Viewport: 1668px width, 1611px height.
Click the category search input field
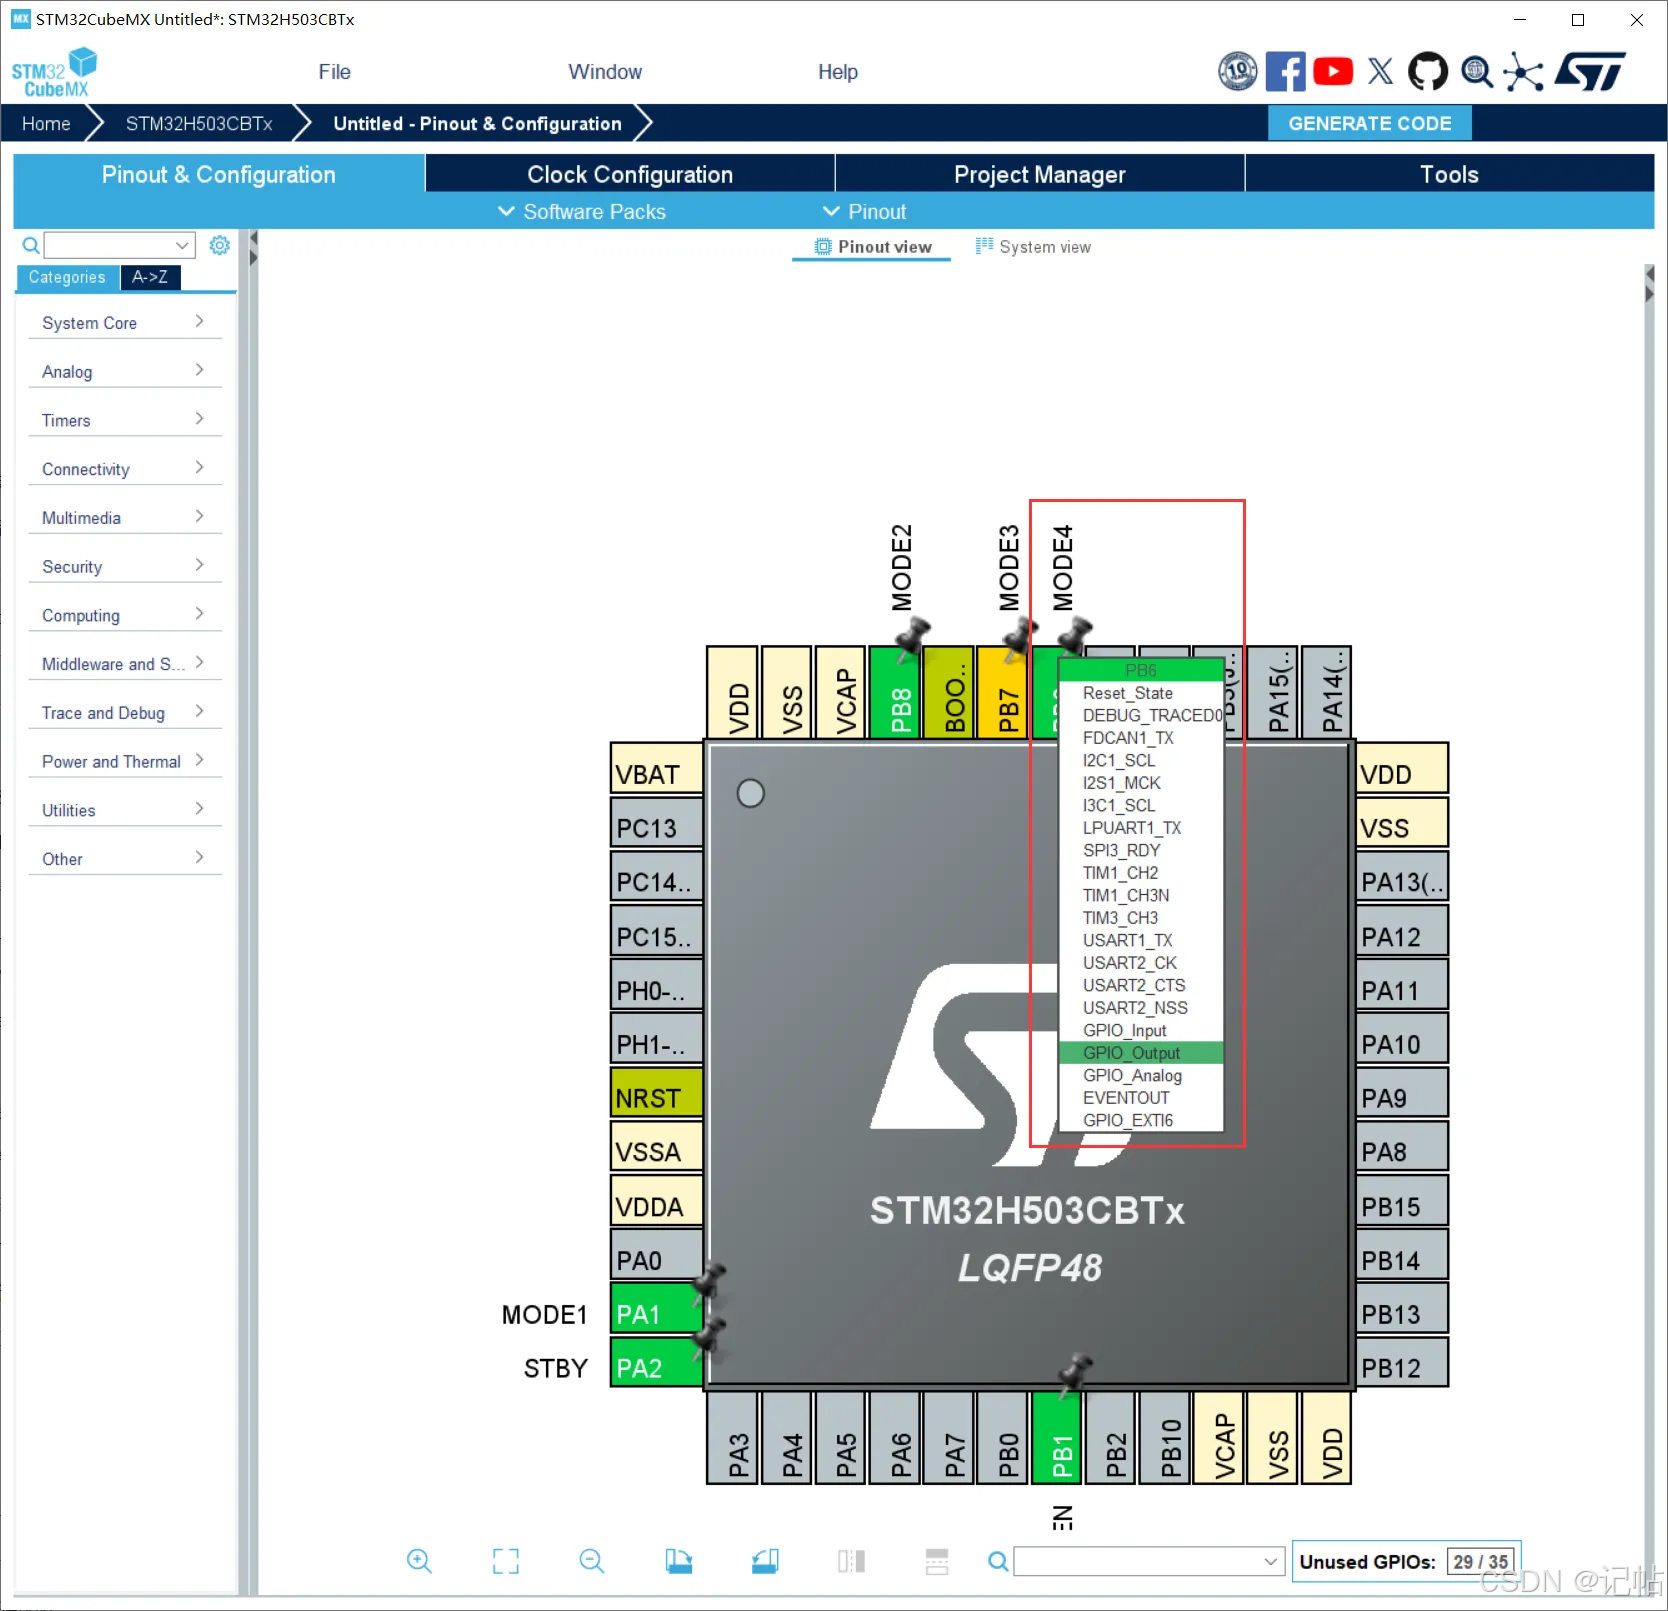[119, 245]
